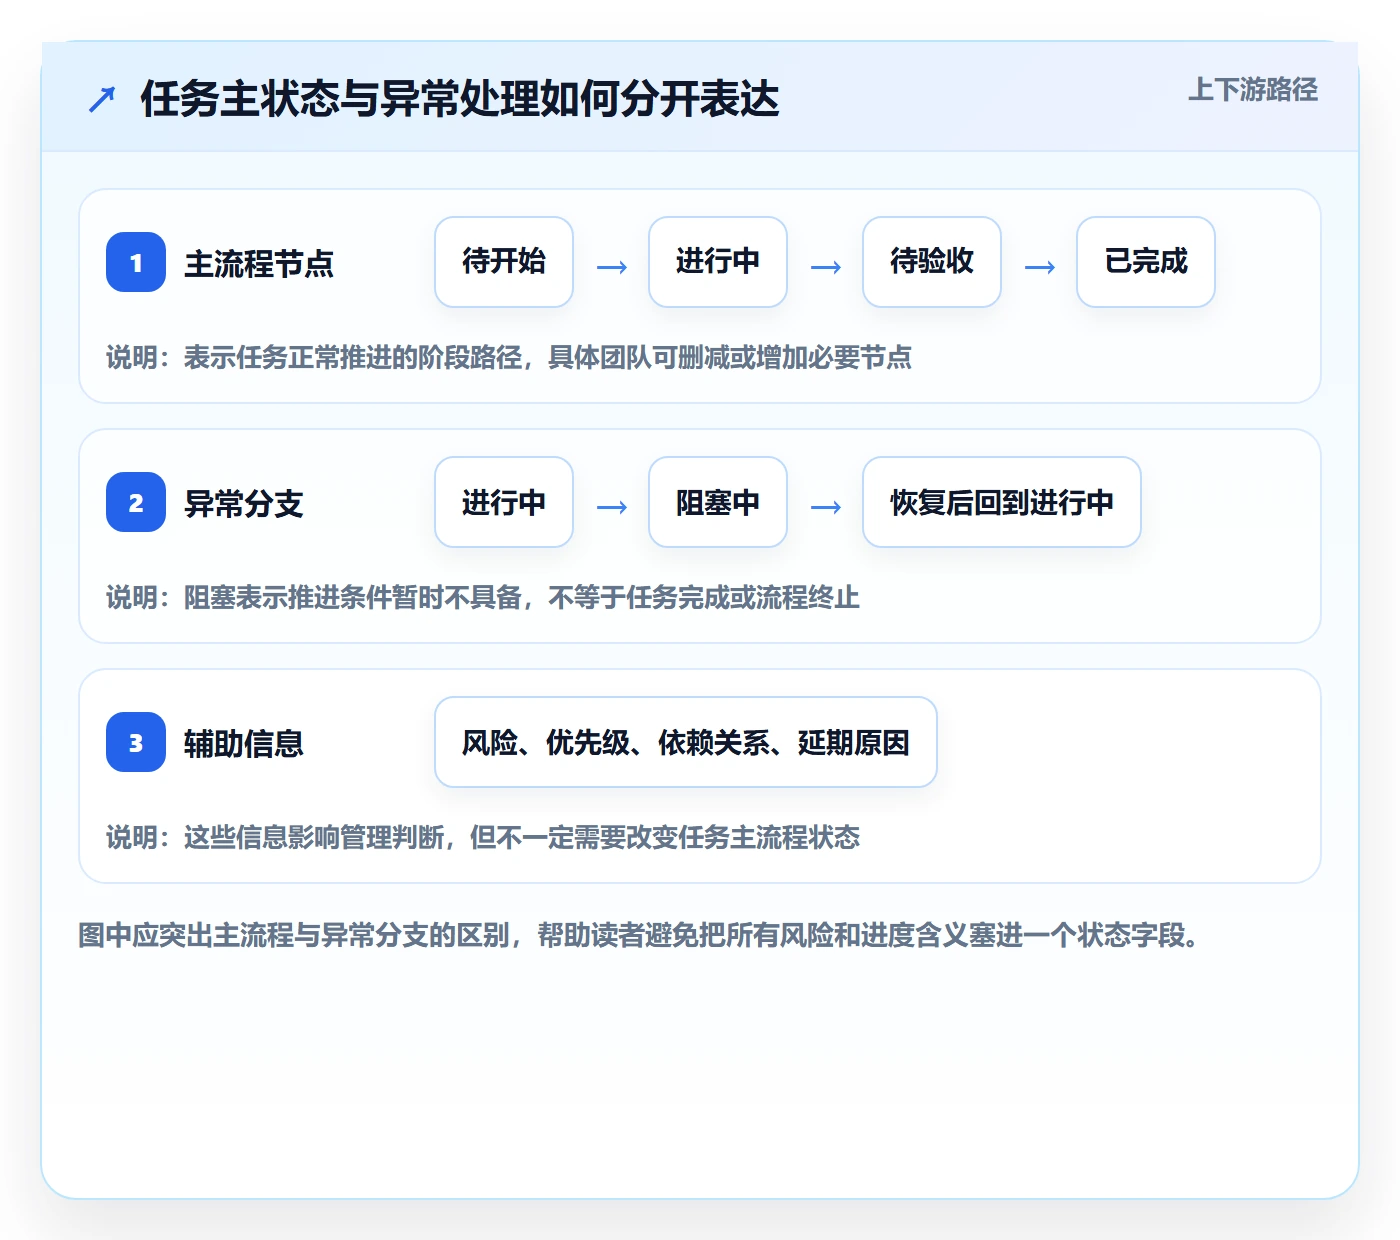Select the 待开始 status chip
Viewport: 1400px width, 1240px height.
coord(504,262)
